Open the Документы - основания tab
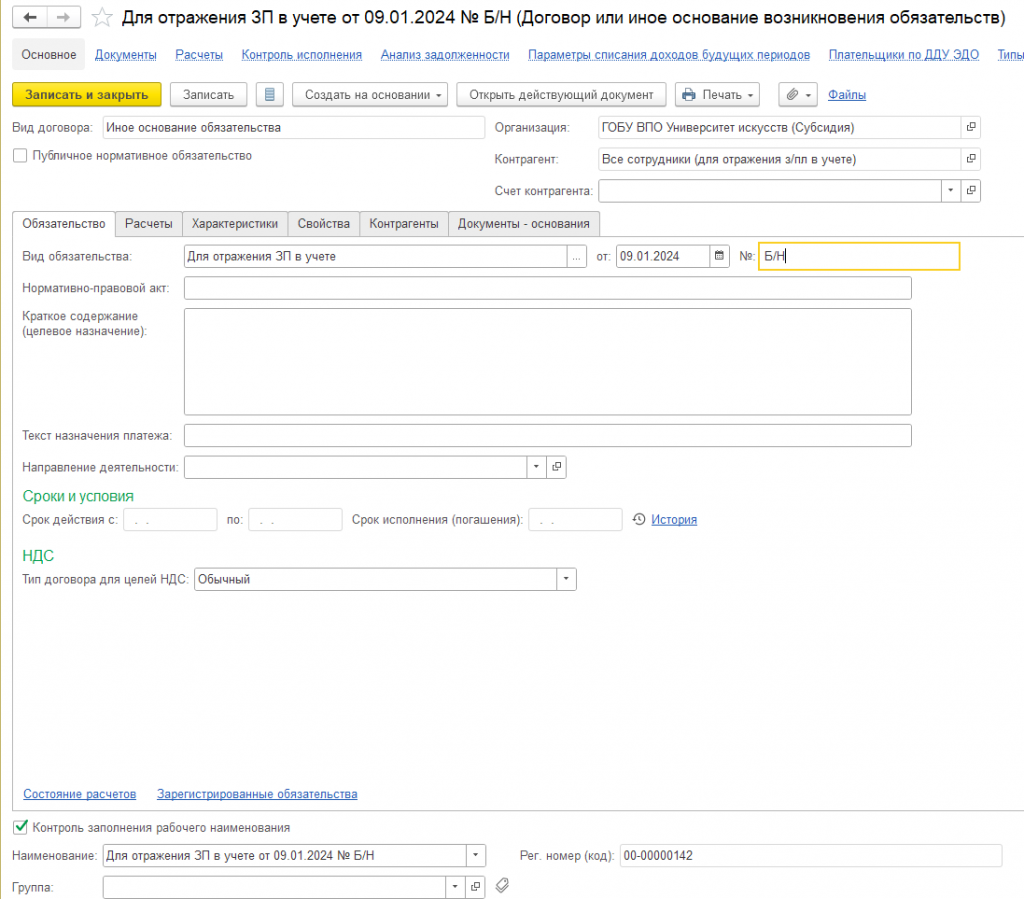 (524, 224)
